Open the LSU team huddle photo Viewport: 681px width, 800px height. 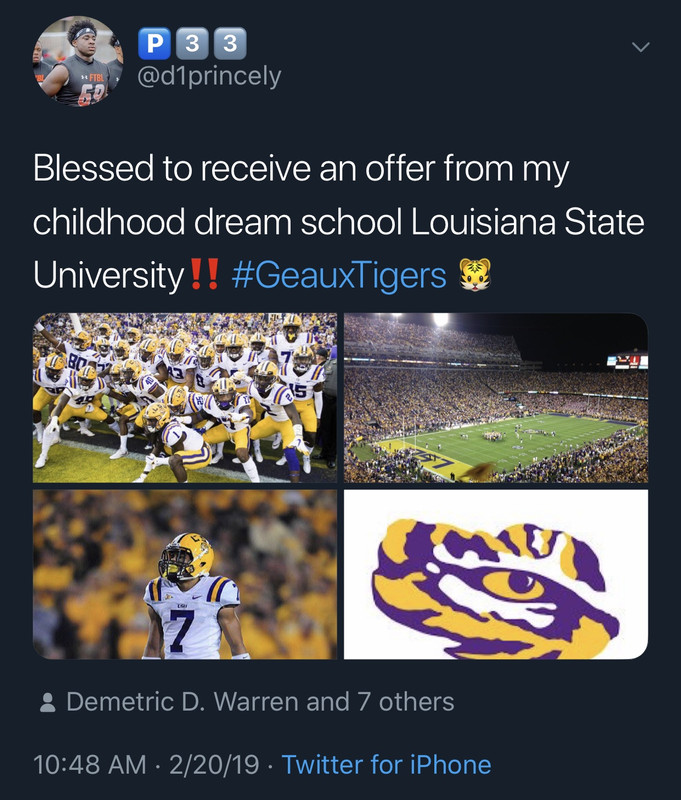185,397
